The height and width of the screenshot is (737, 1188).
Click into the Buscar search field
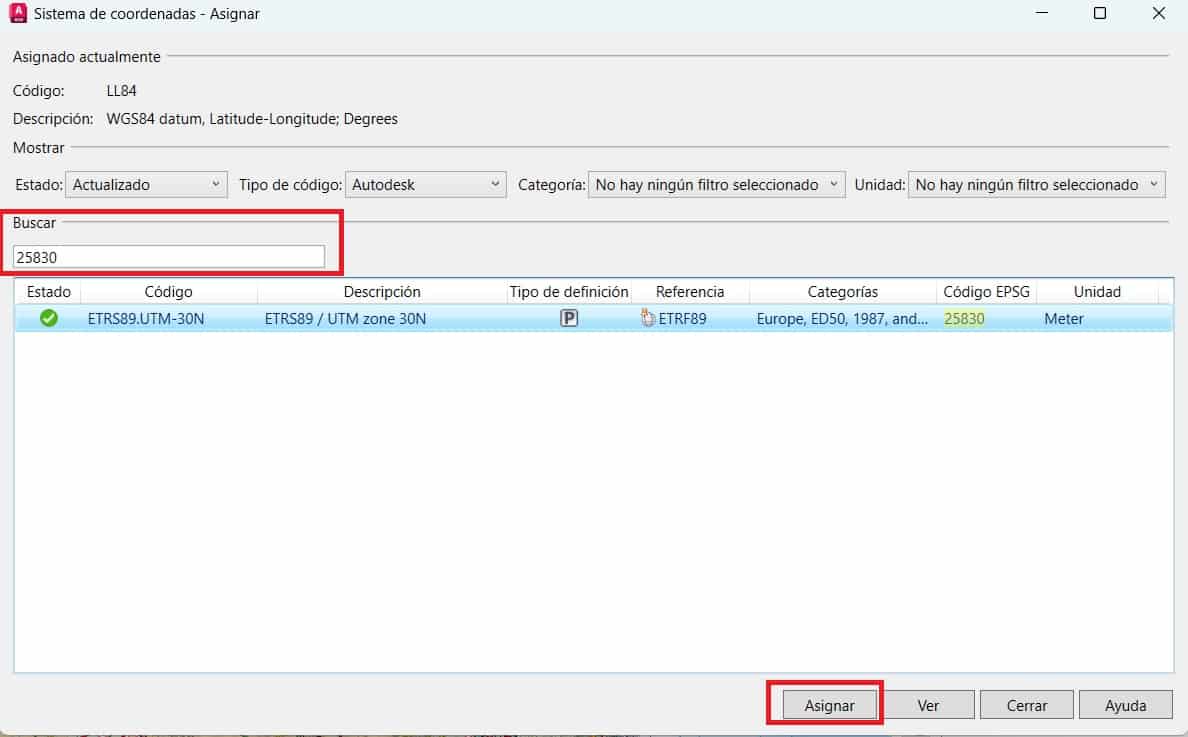pos(168,257)
